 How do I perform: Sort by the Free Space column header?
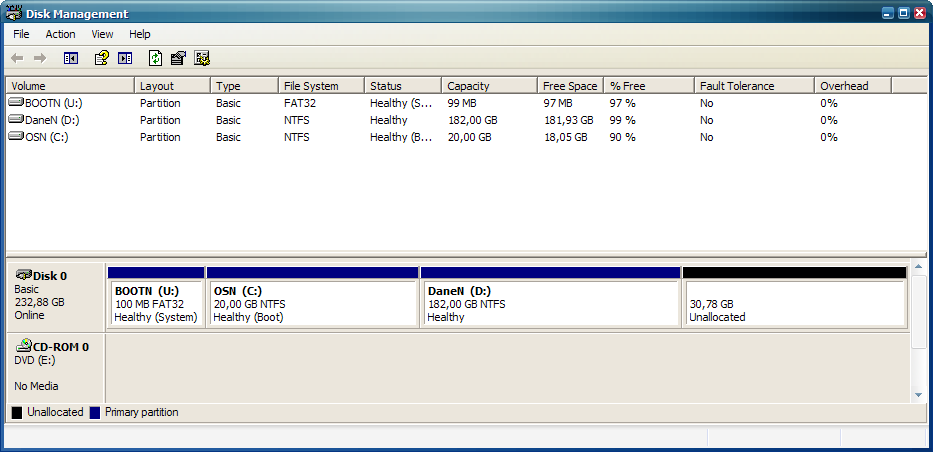pos(571,86)
